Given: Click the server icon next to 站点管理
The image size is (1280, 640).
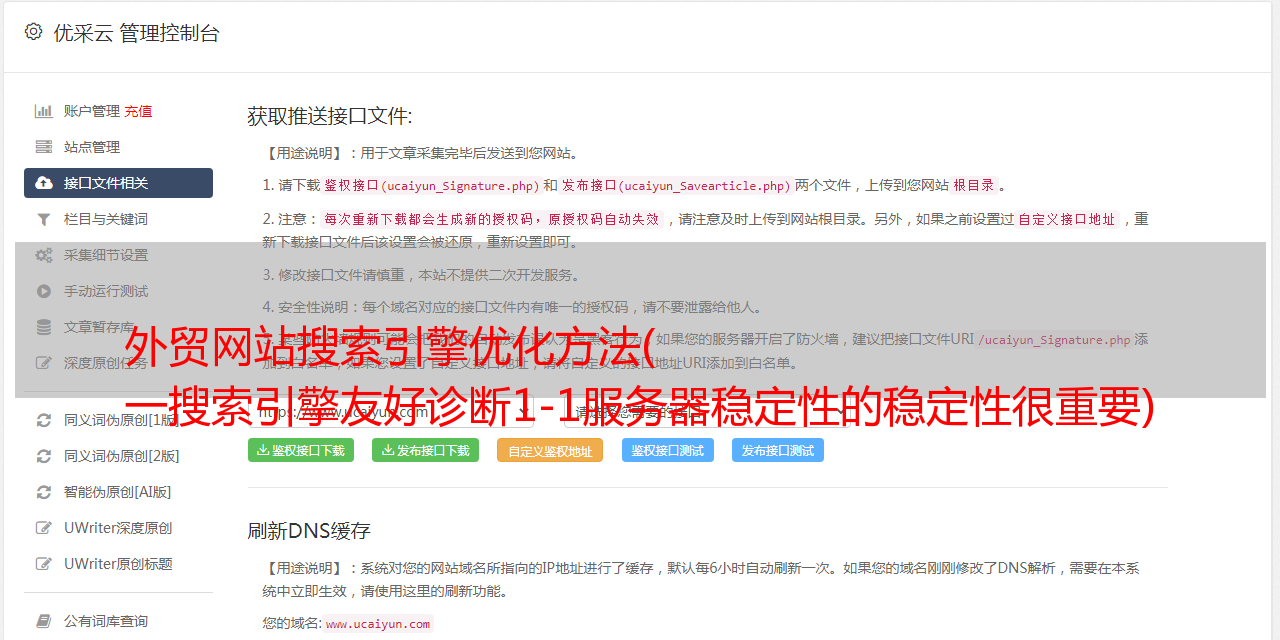Looking at the screenshot, I should point(44,147).
